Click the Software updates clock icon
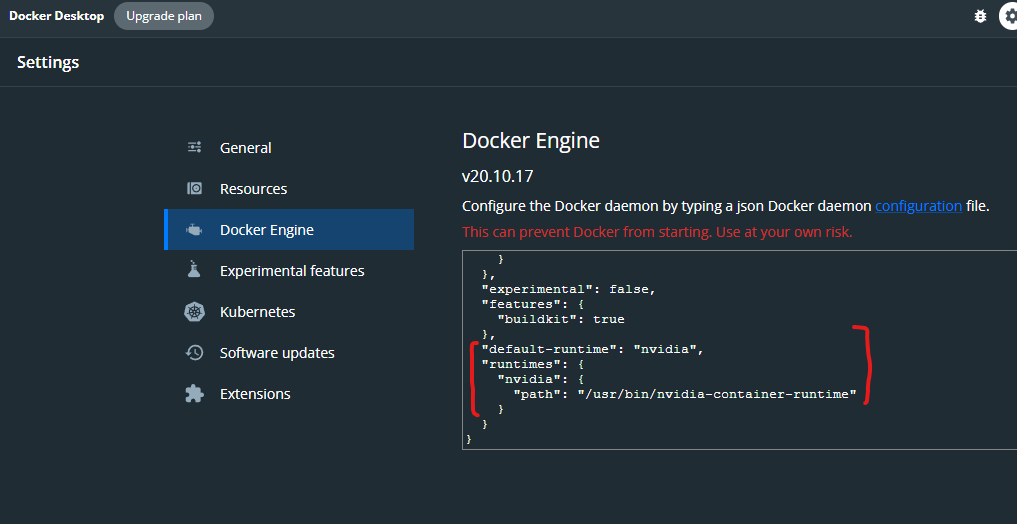 click(195, 353)
